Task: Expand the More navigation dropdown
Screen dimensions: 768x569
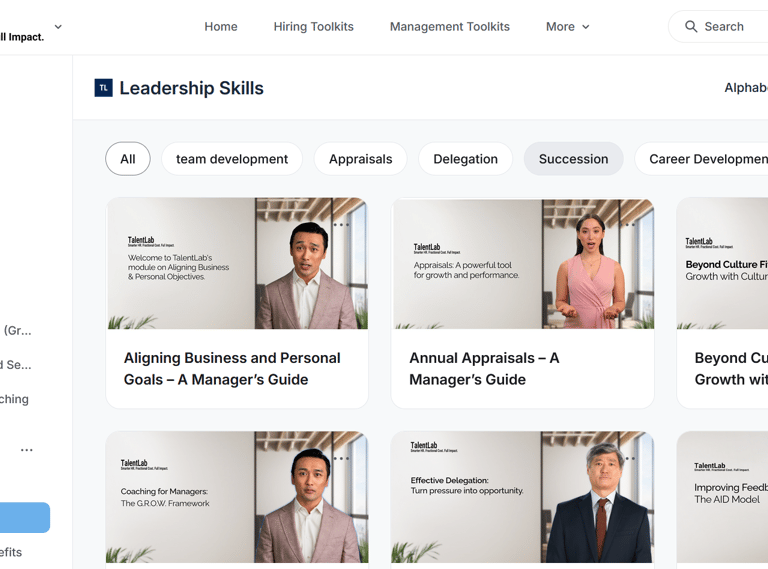Action: point(567,27)
